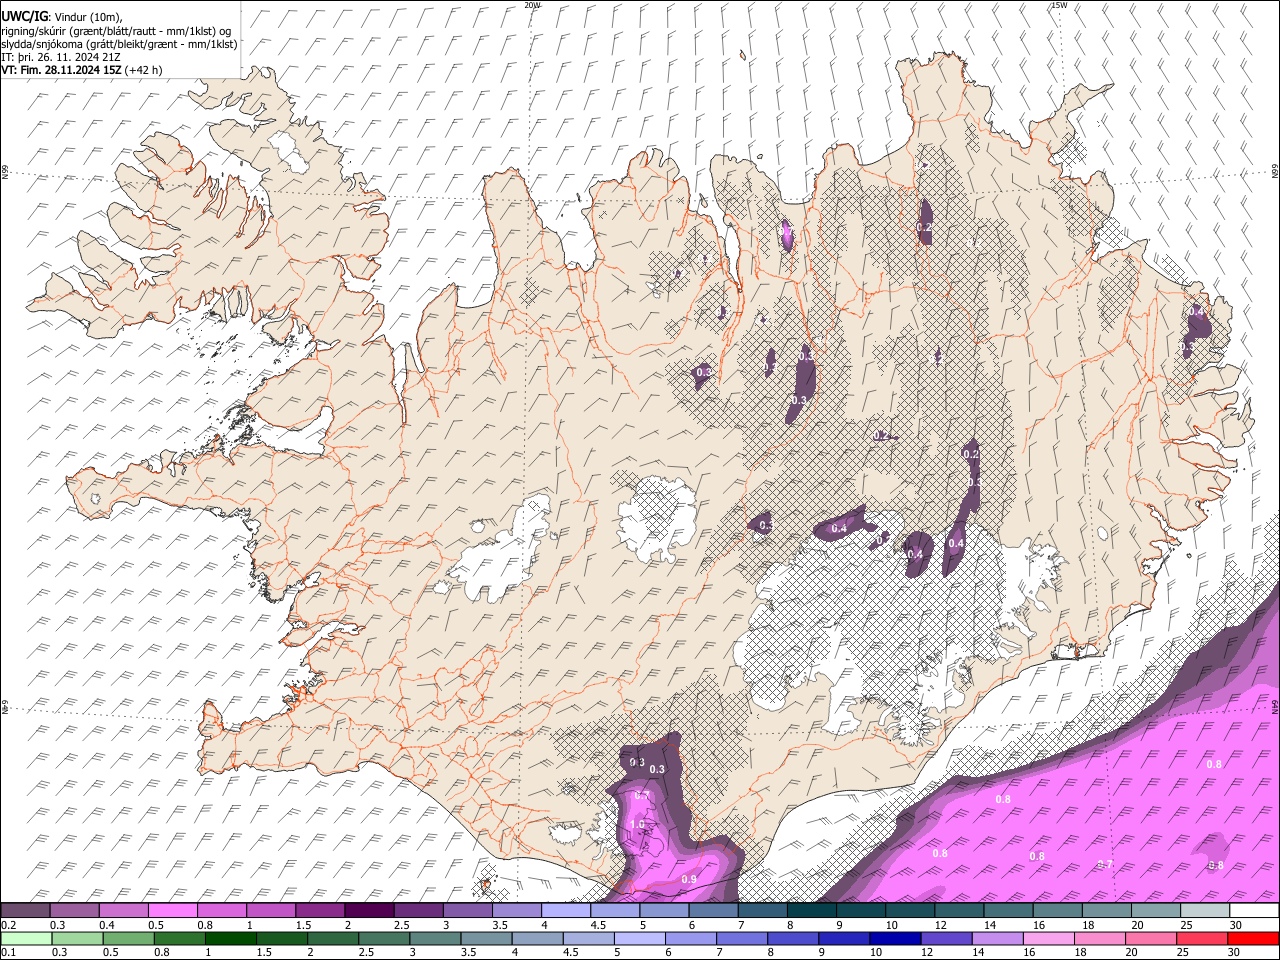
Task: Click the upper legend swatch starting at 0.2
Action: pos(25,910)
